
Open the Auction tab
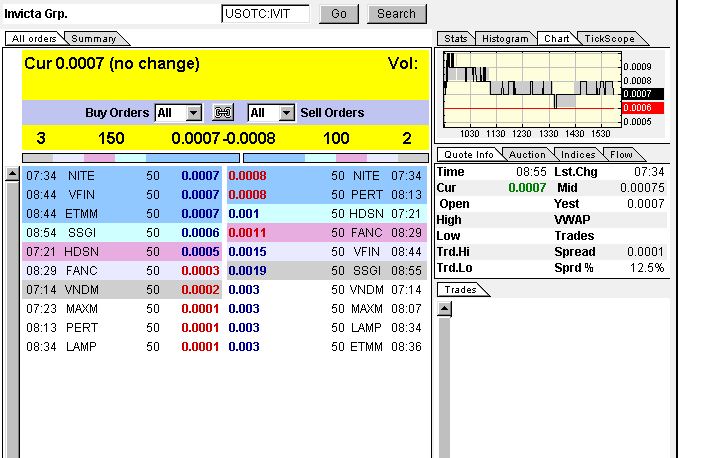point(527,155)
